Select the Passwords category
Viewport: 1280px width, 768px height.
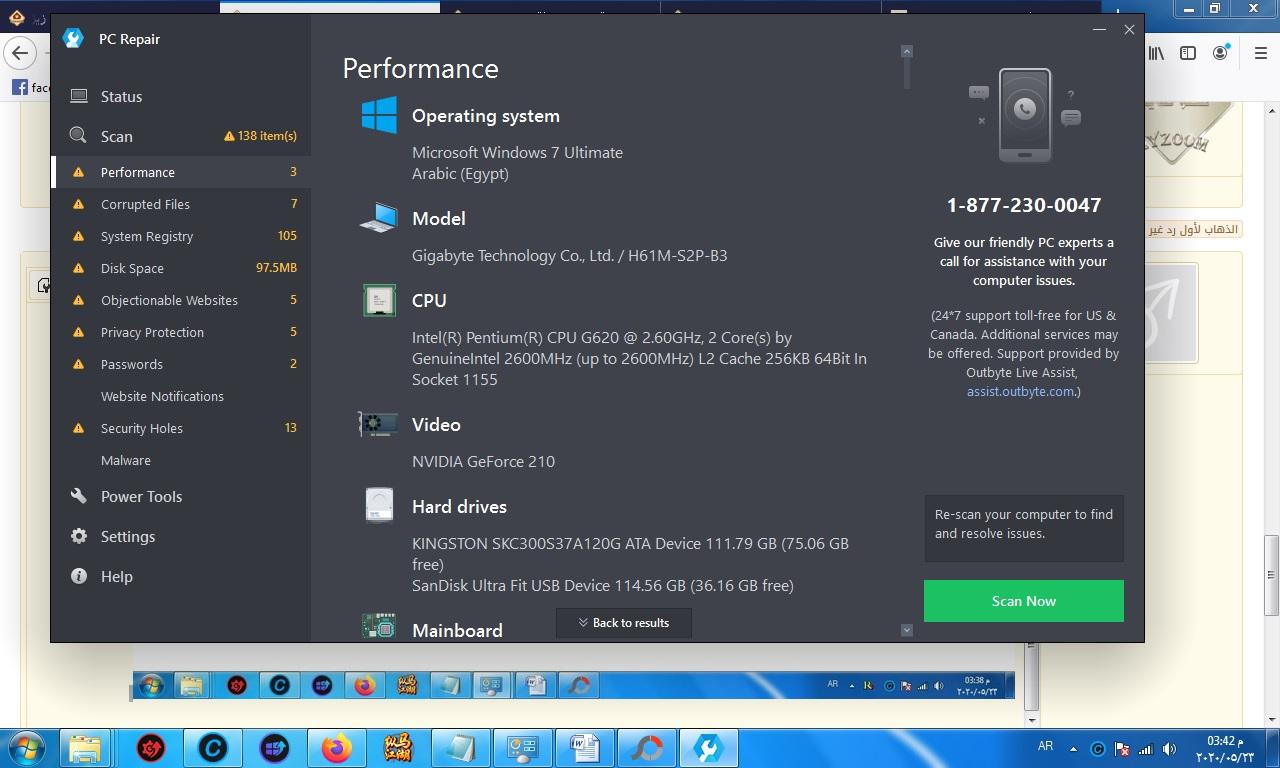point(181,364)
